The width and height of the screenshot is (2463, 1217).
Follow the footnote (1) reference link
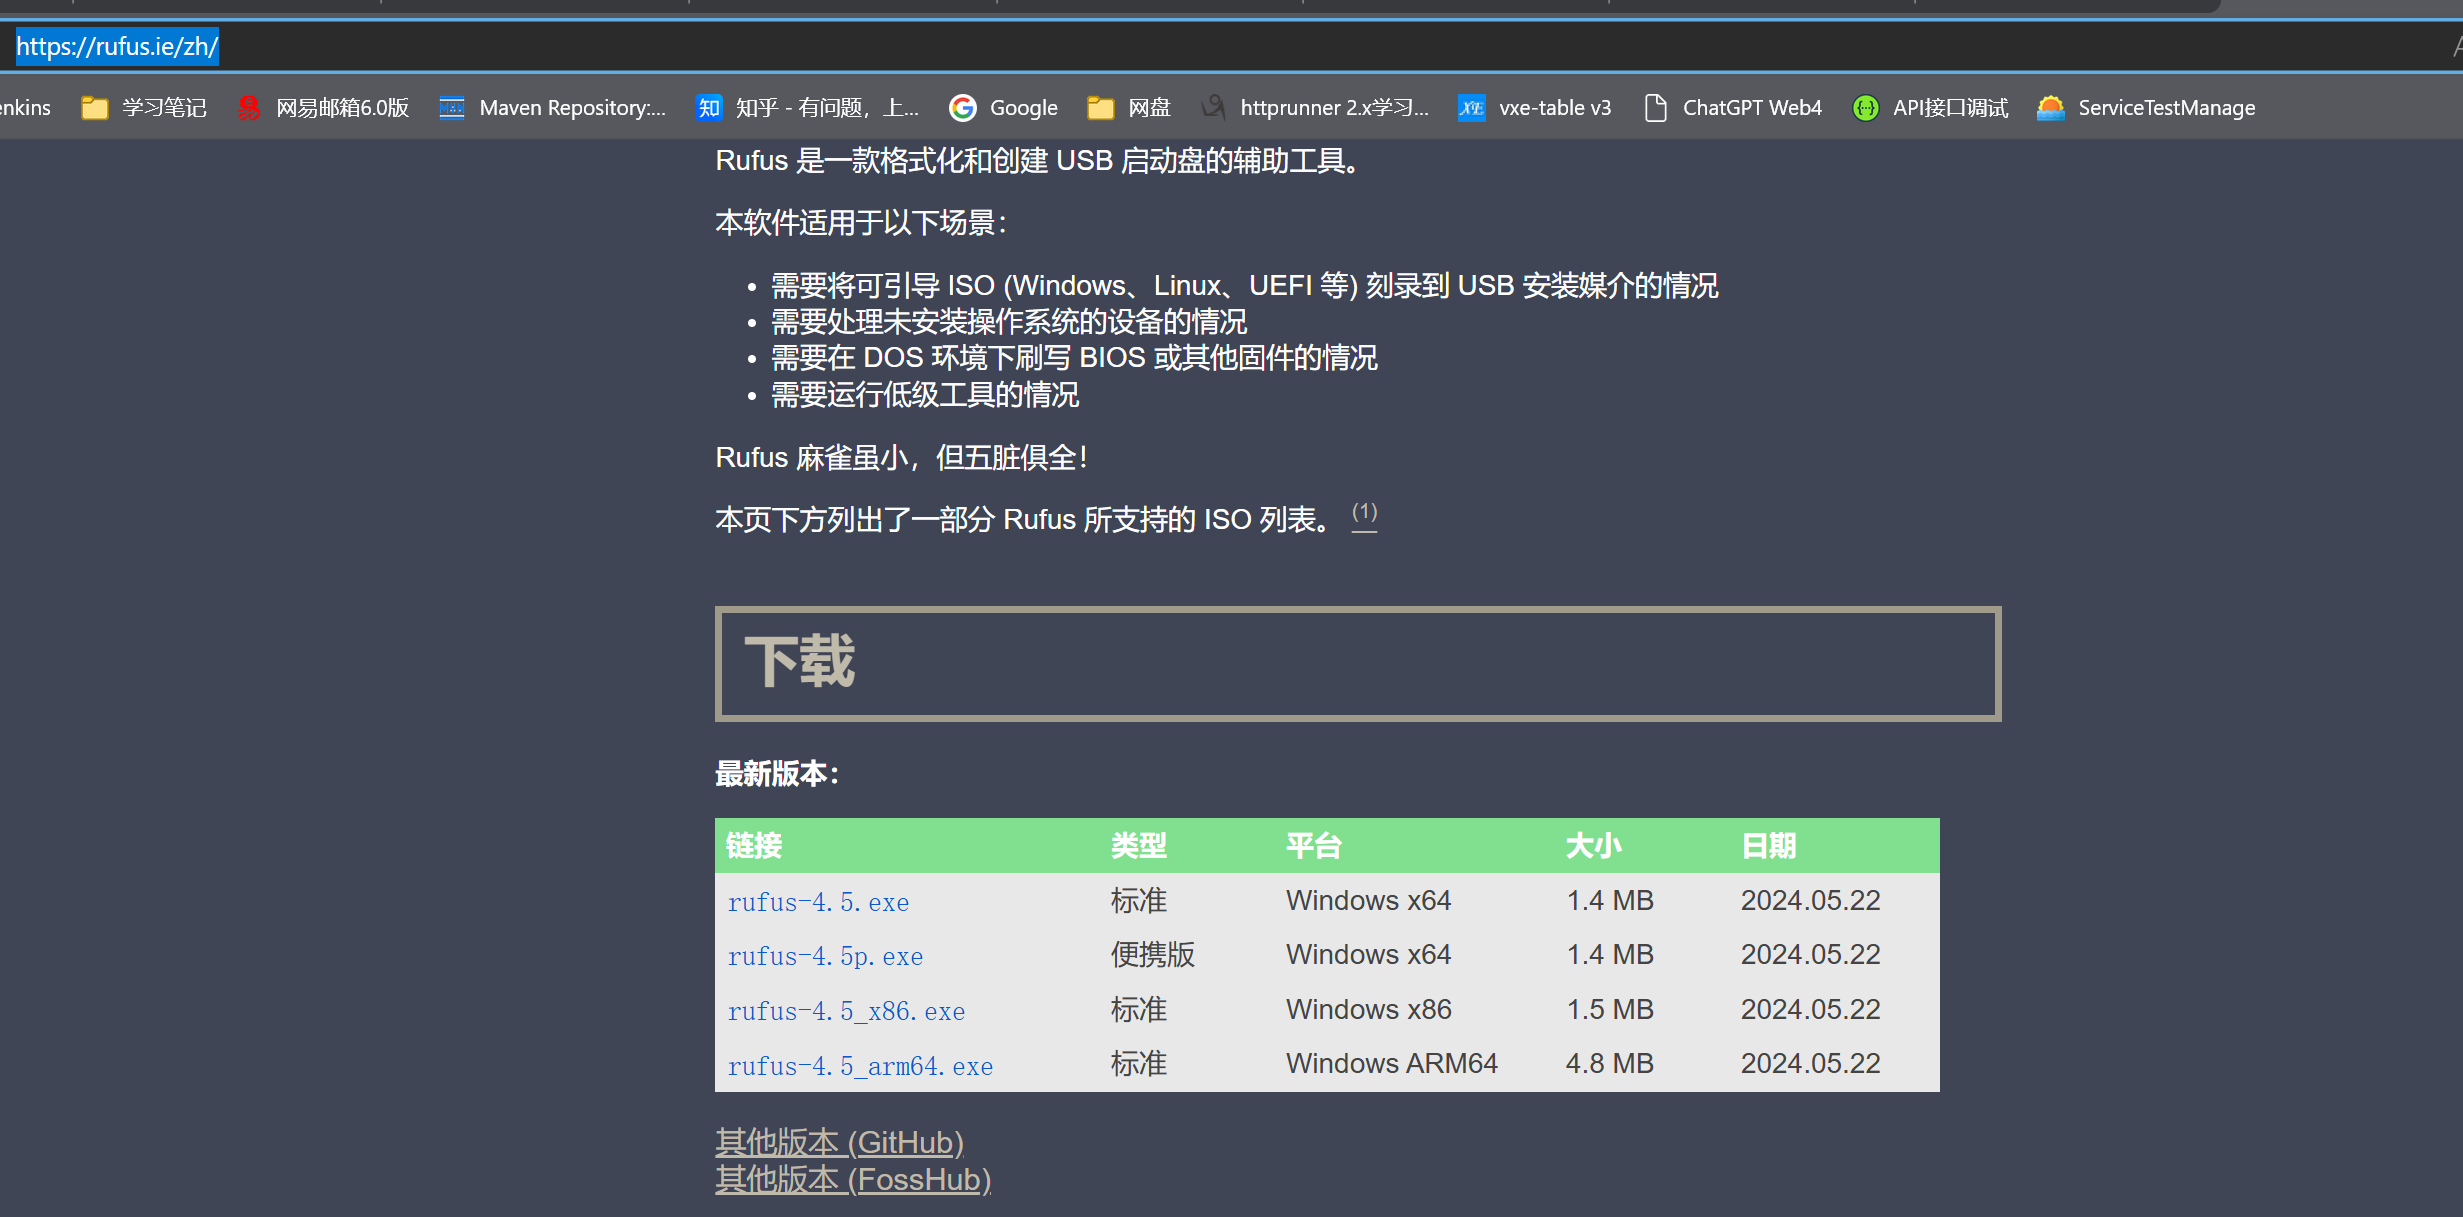tap(1364, 514)
